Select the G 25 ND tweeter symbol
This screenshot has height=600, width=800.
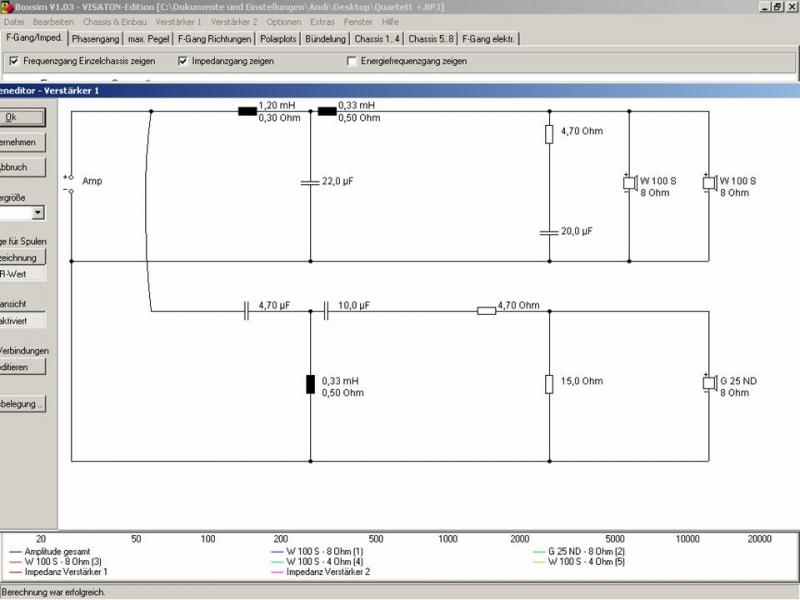pyautogui.click(x=710, y=382)
